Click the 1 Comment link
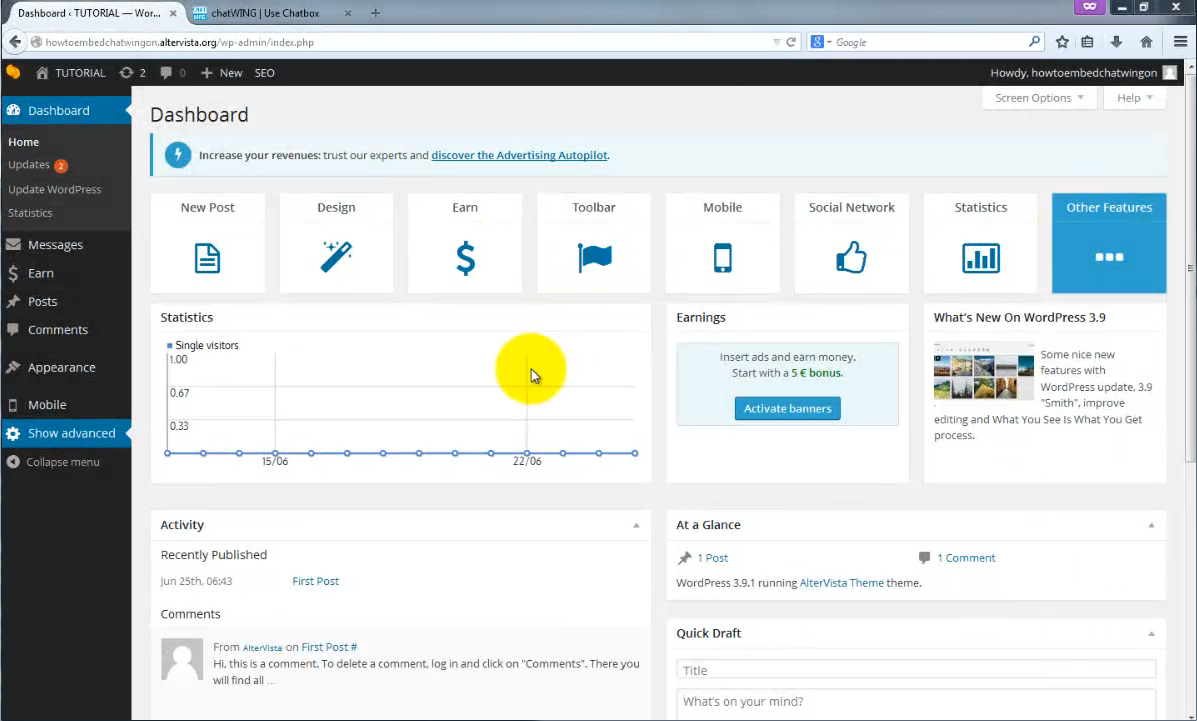1197x721 pixels. (x=966, y=558)
